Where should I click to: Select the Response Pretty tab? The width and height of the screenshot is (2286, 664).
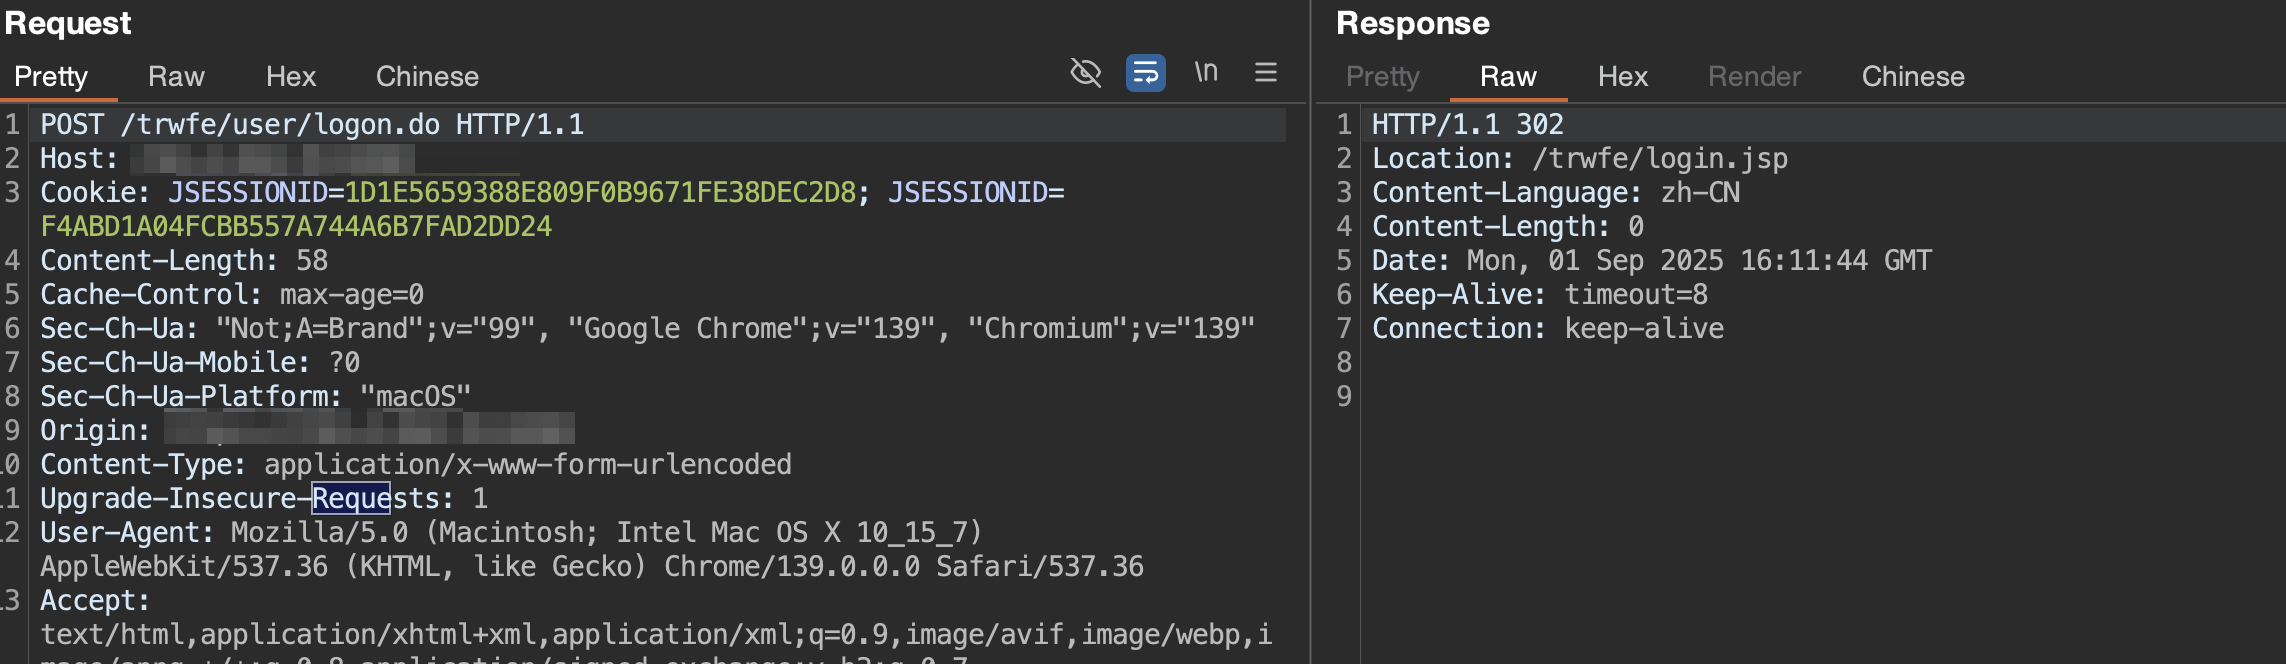(1382, 77)
